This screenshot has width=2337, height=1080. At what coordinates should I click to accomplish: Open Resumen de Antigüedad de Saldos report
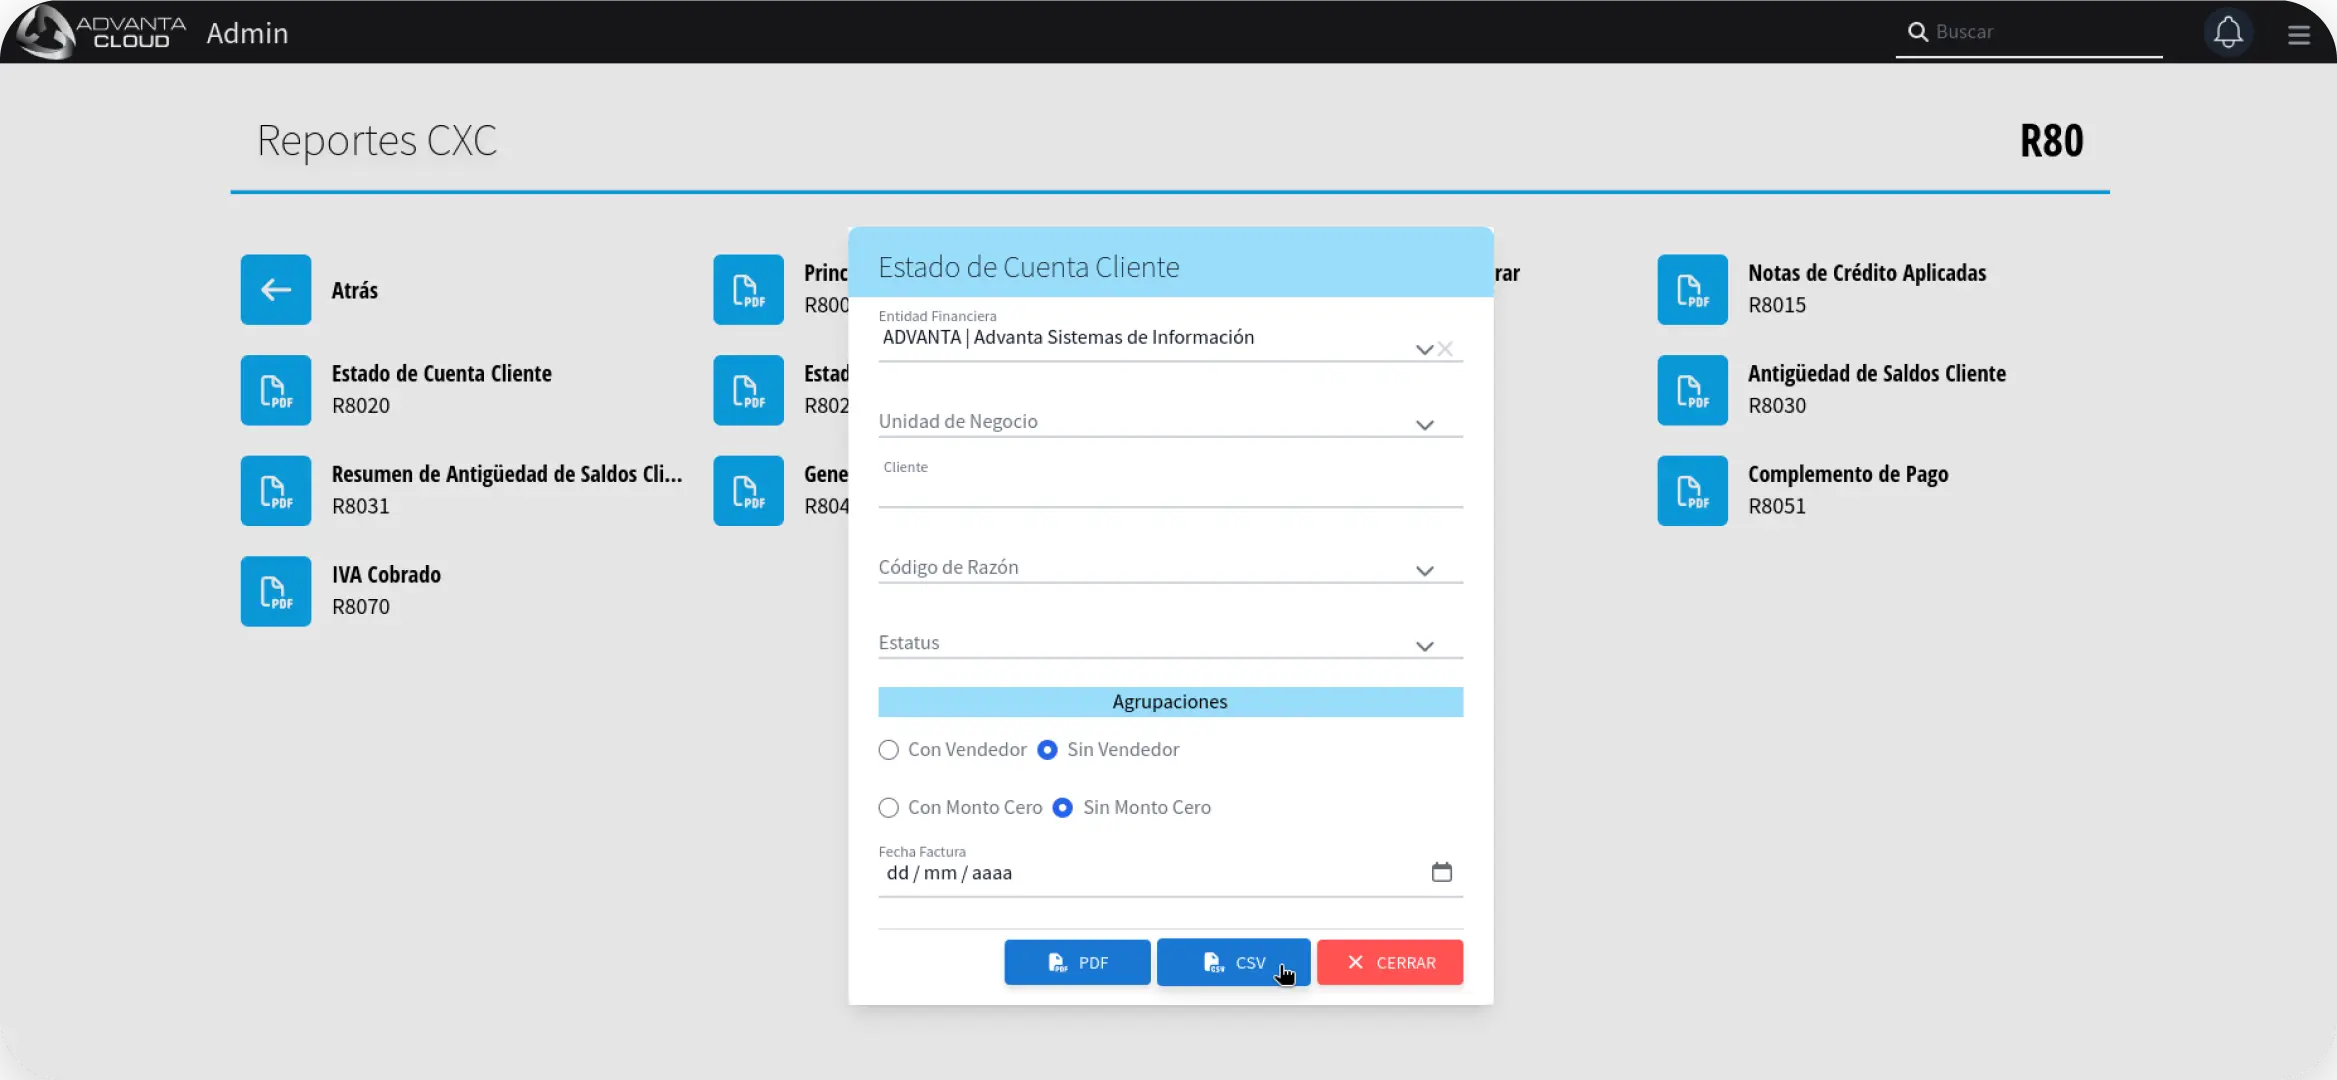[275, 491]
